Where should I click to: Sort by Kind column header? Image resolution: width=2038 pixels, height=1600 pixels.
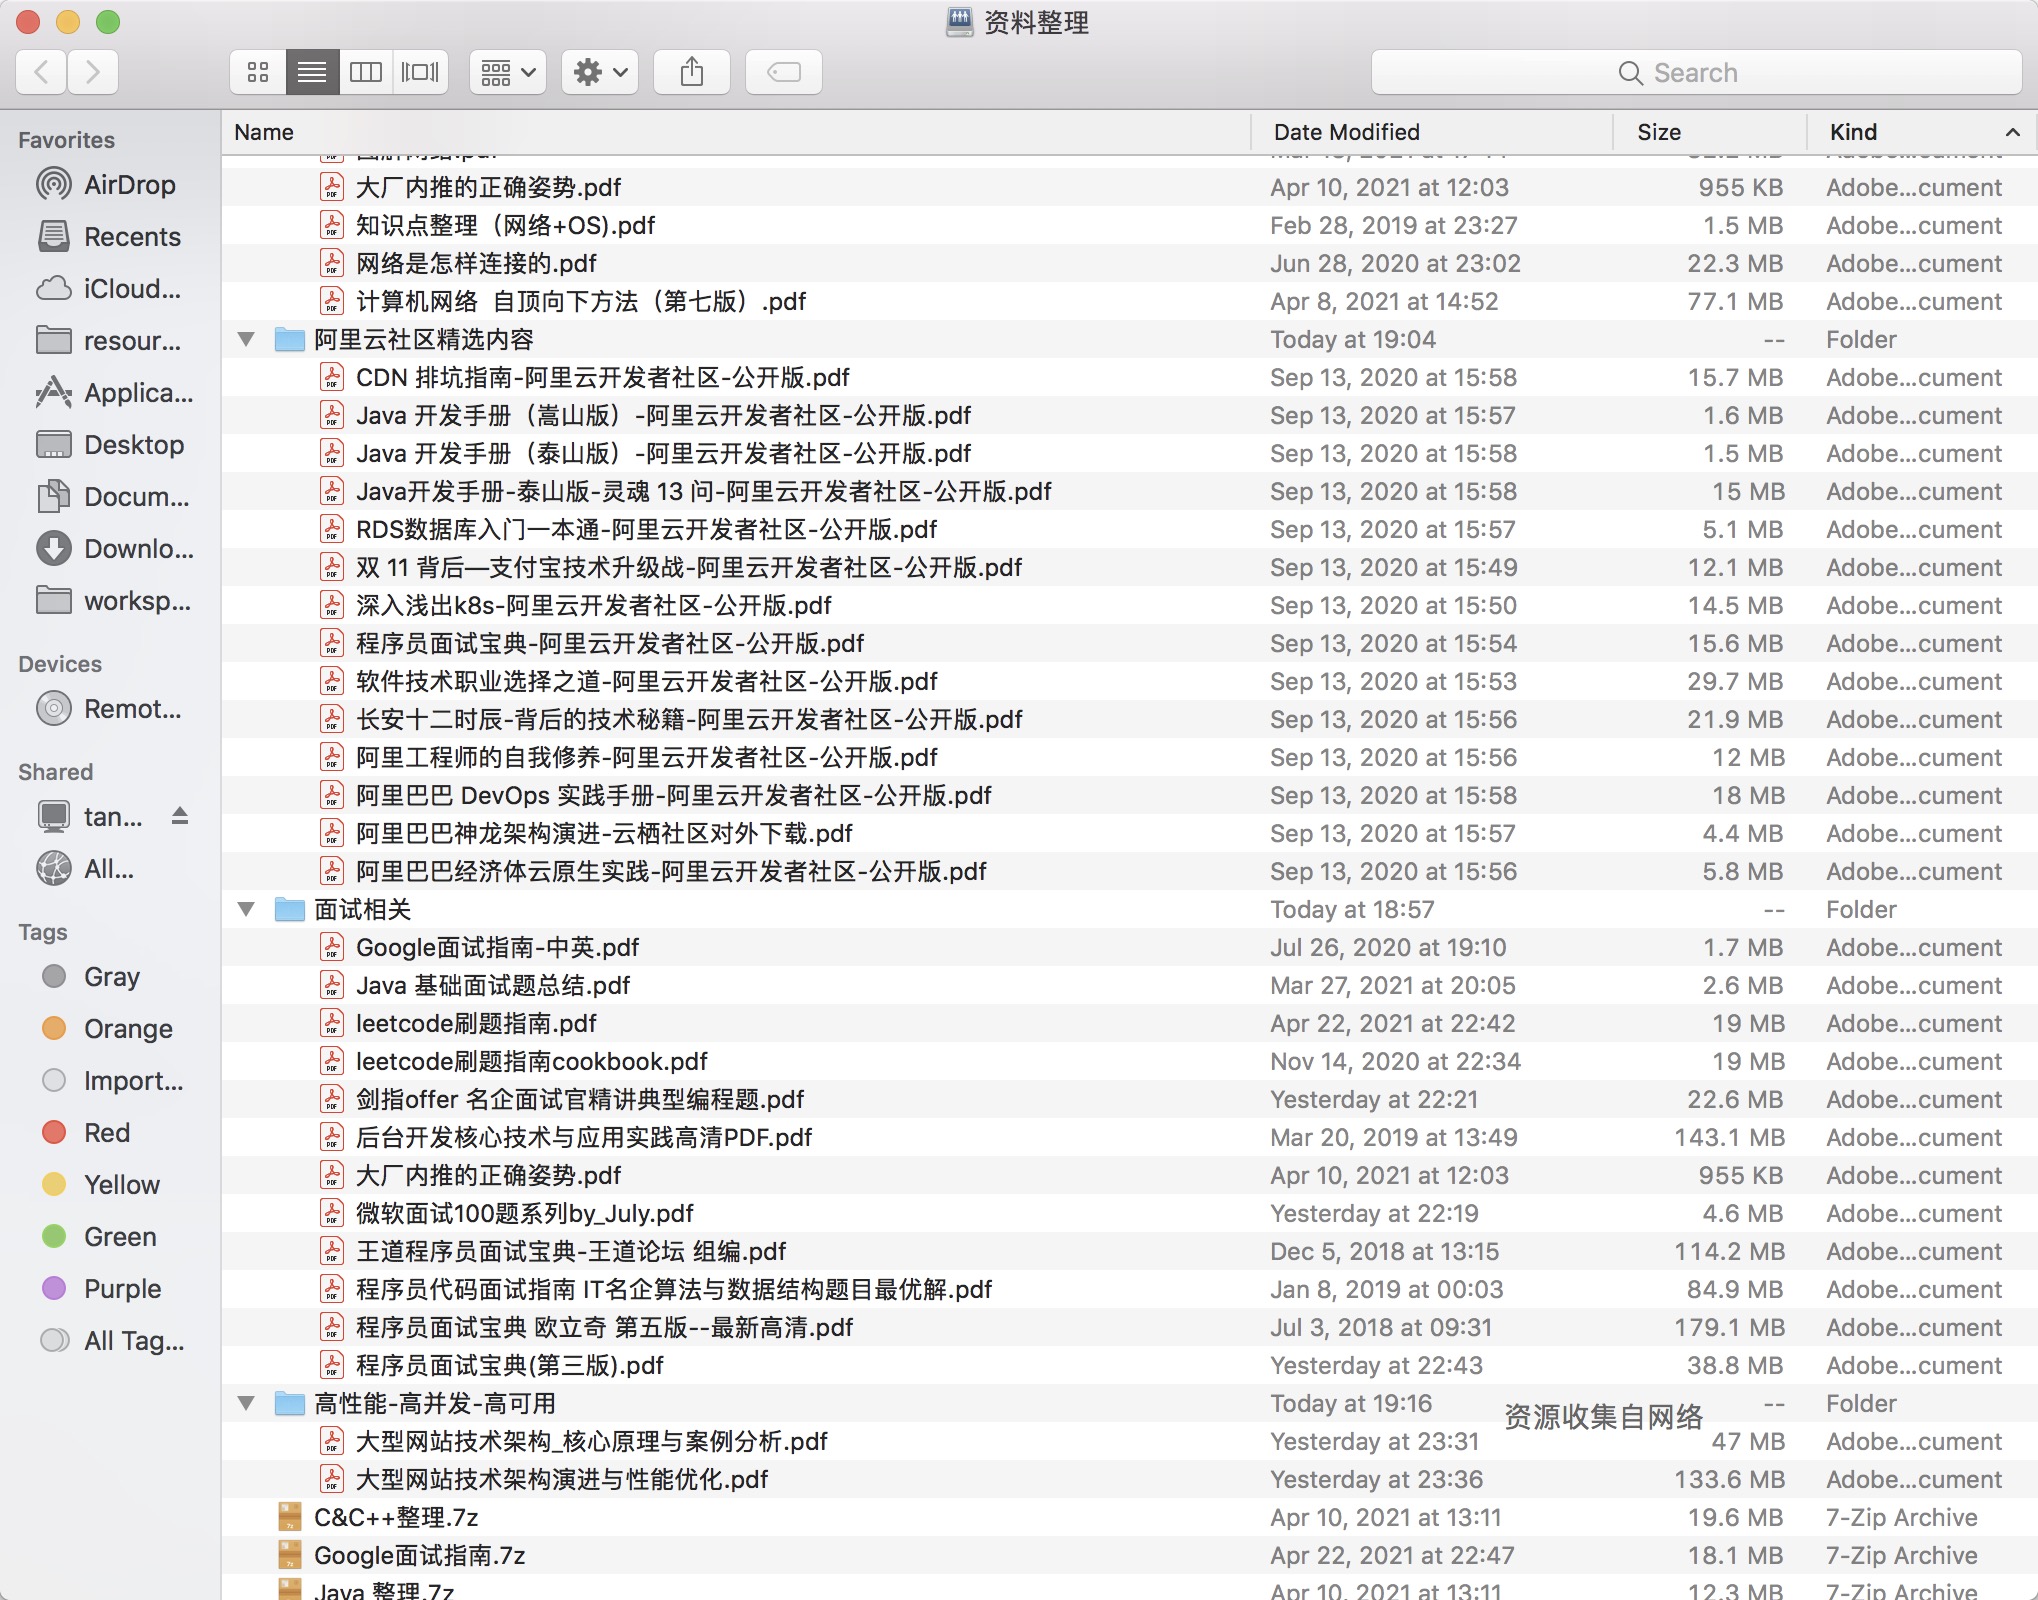(1853, 132)
